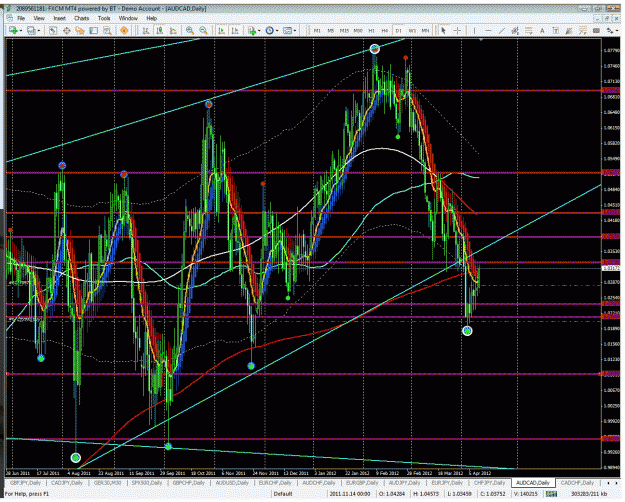Click the Default profile in status bar
625x502 pixels.
tap(283, 494)
